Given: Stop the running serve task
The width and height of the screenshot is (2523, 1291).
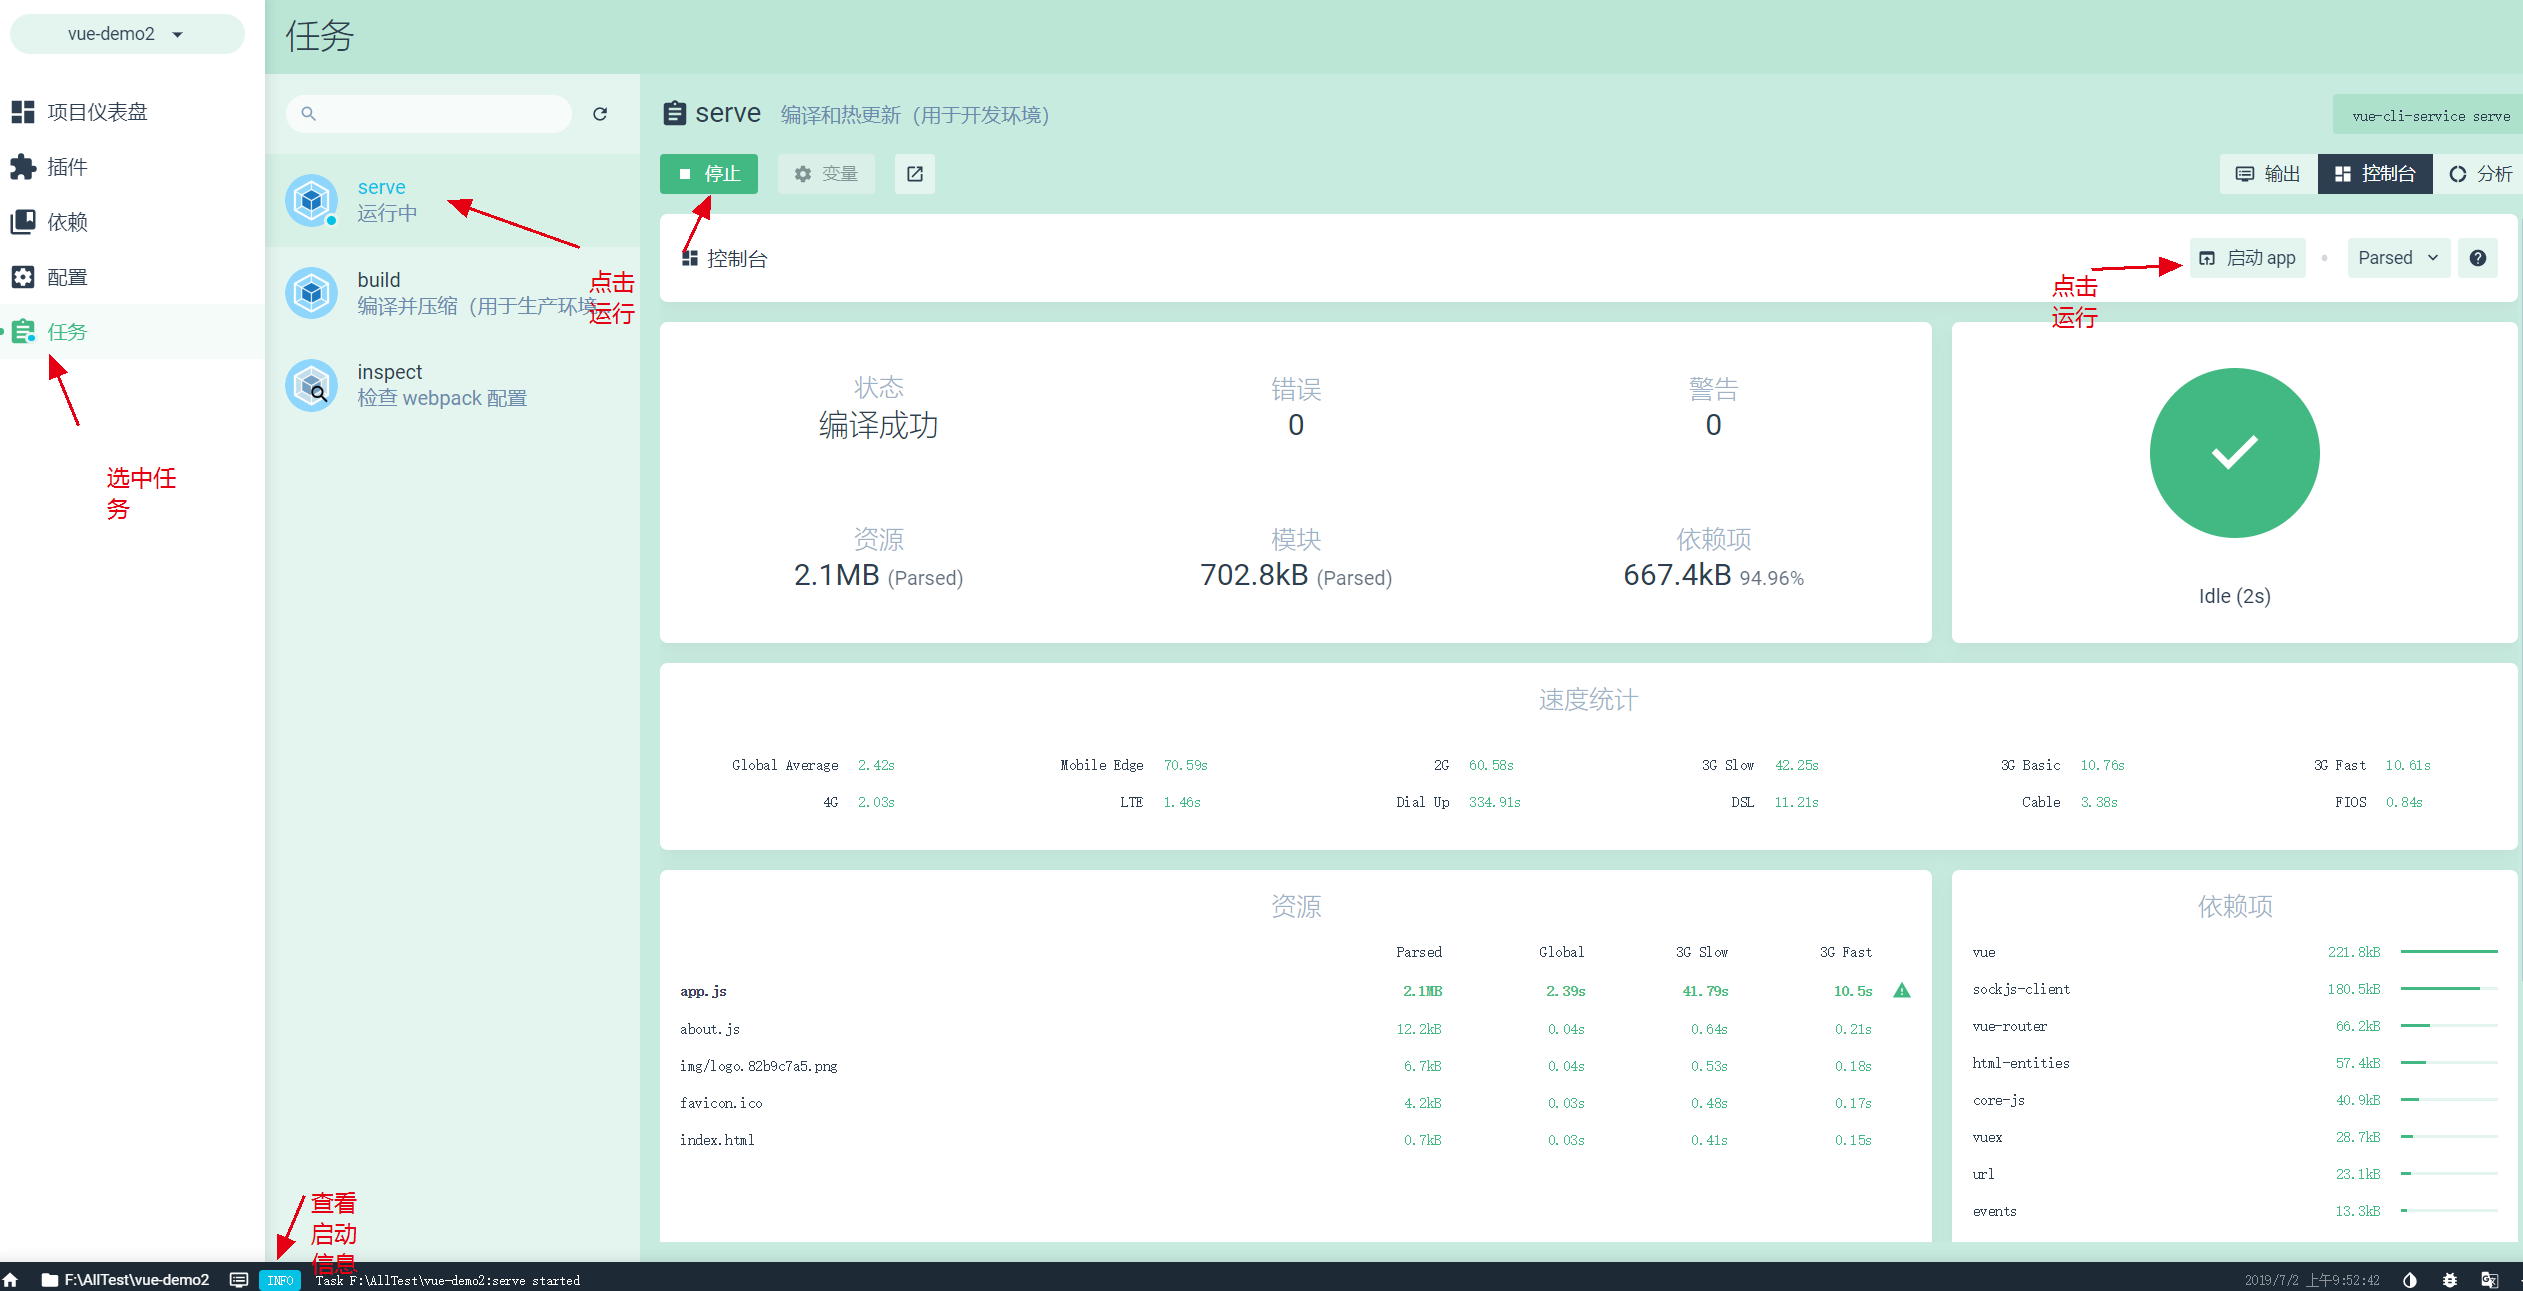Looking at the screenshot, I should point(709,174).
